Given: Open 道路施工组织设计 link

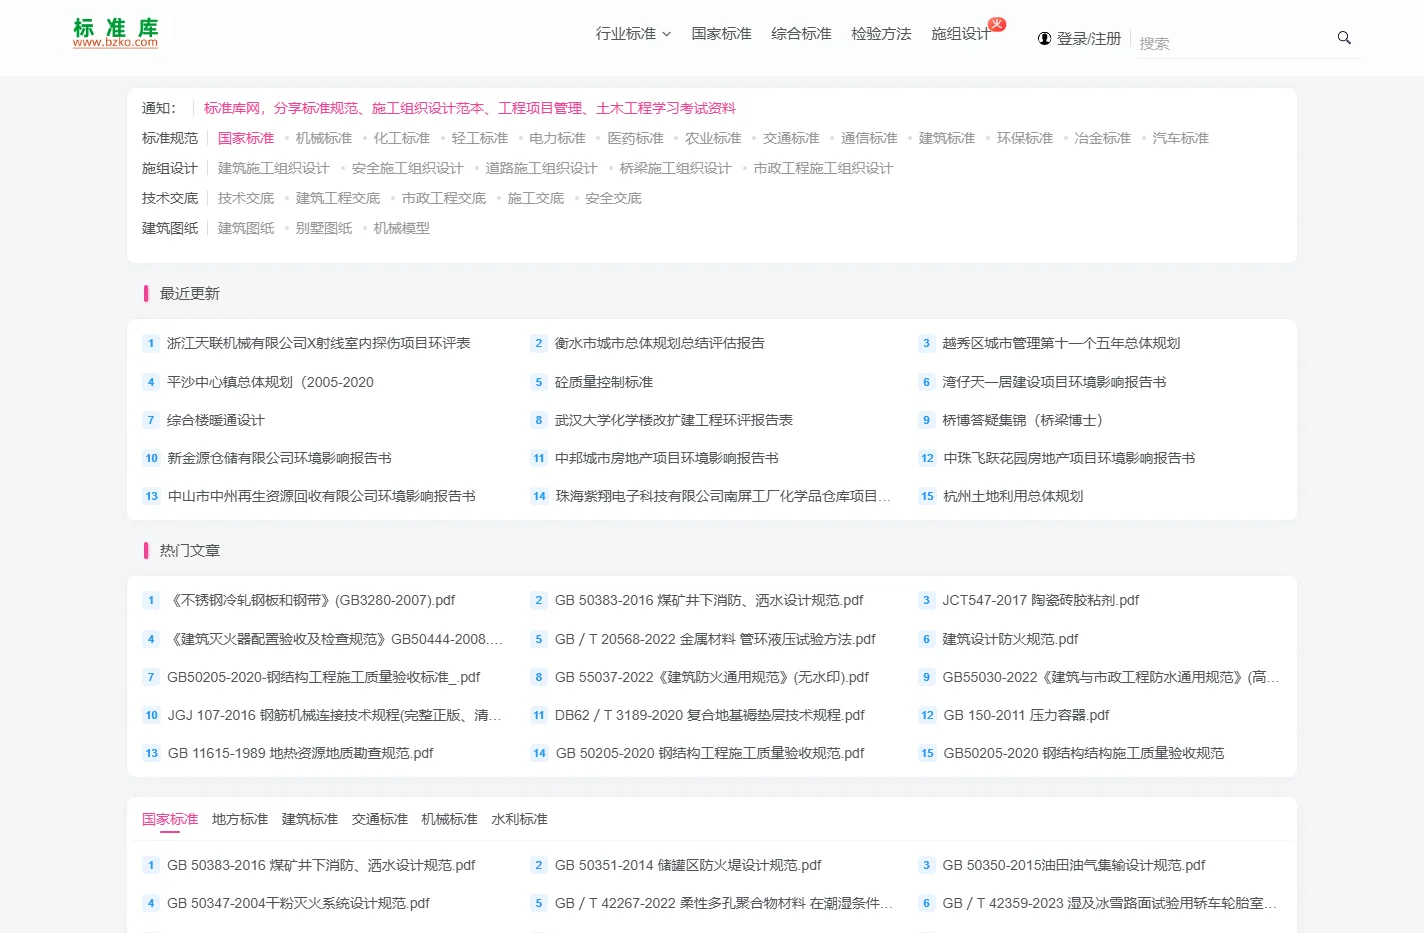Looking at the screenshot, I should coord(542,168).
